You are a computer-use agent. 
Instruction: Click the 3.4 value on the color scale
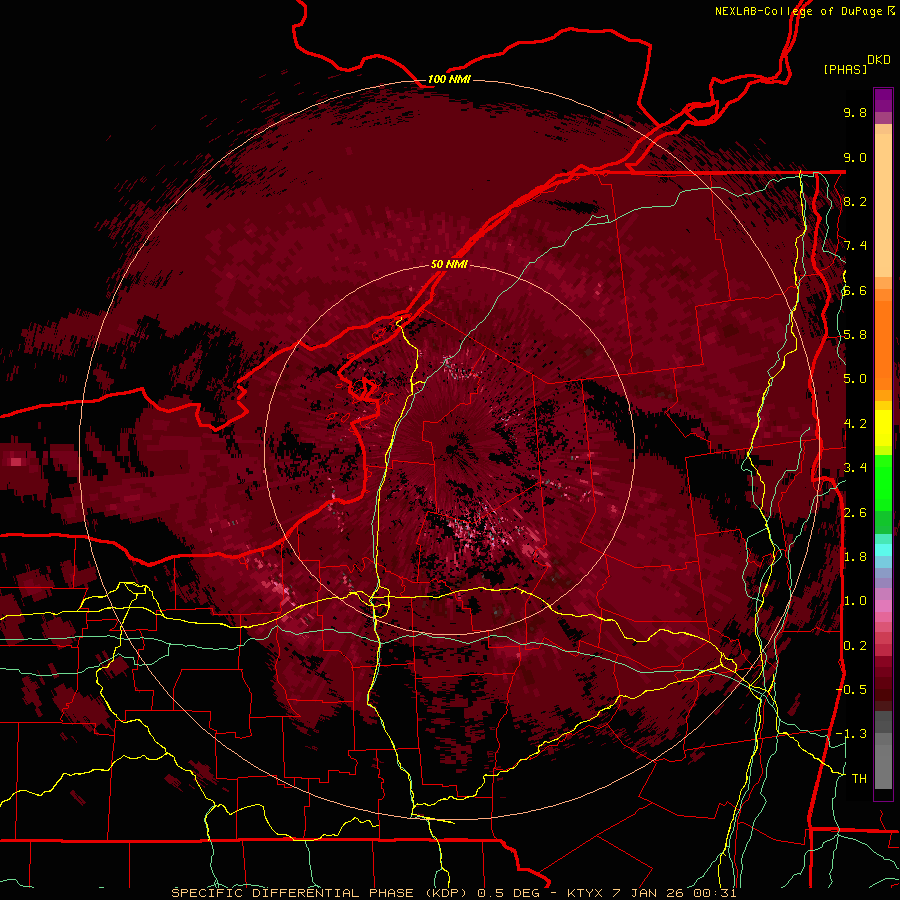(855, 467)
